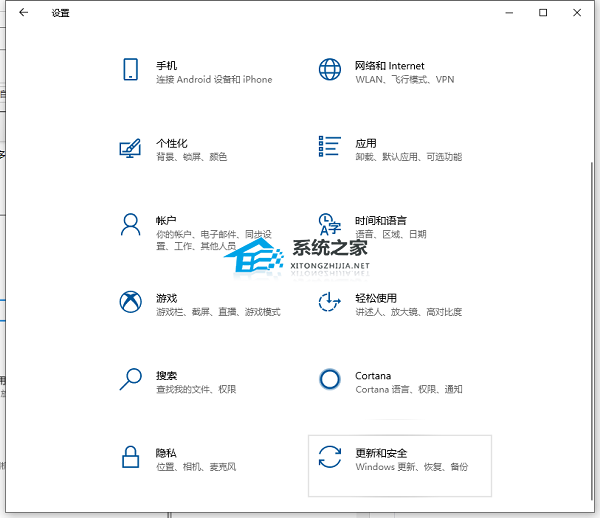The width and height of the screenshot is (600, 518).
Task: Click the 时间和语言 title text
Action: (381, 220)
